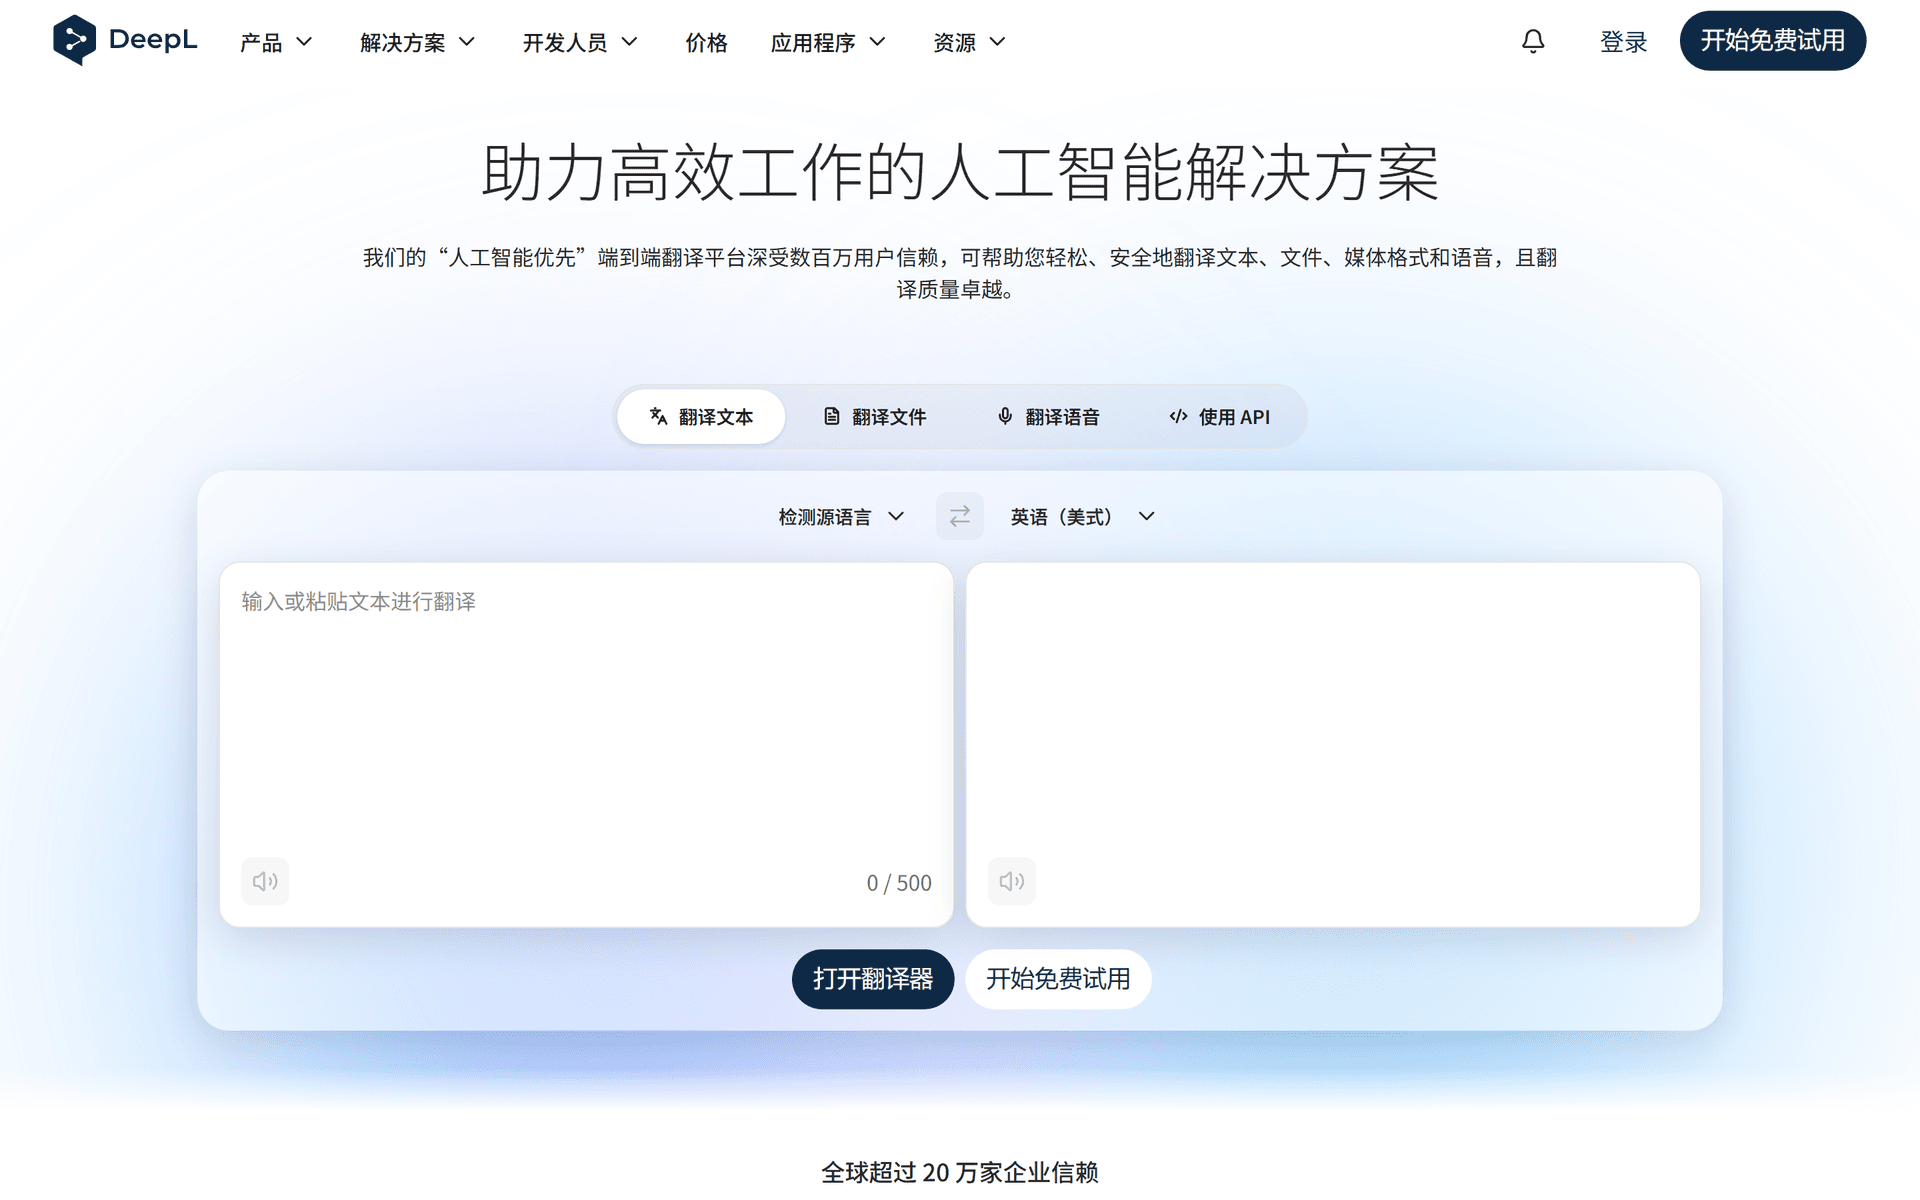
Task: Play audio of the translated text
Action: point(1012,881)
